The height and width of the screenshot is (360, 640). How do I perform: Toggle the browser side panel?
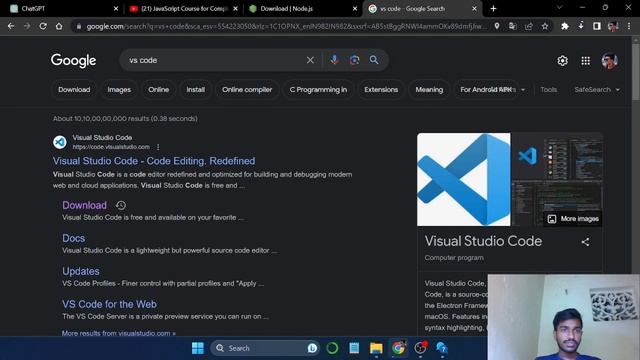[597, 26]
